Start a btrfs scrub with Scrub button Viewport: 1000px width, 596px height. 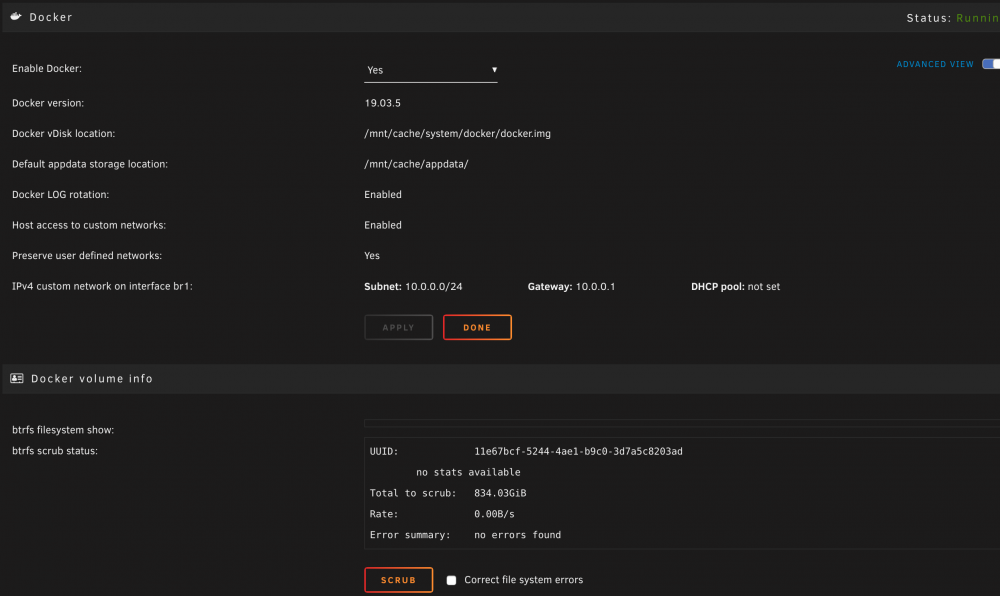(399, 580)
